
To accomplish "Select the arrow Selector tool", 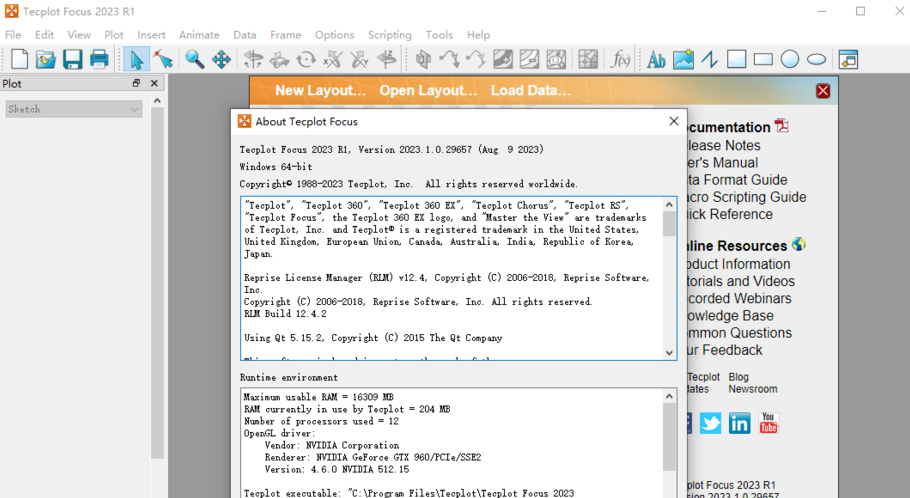I will pos(136,59).
